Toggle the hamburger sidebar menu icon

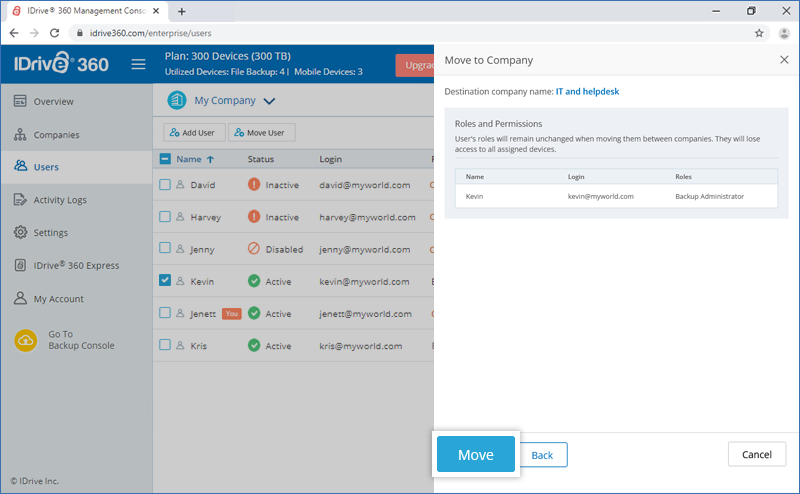138,64
